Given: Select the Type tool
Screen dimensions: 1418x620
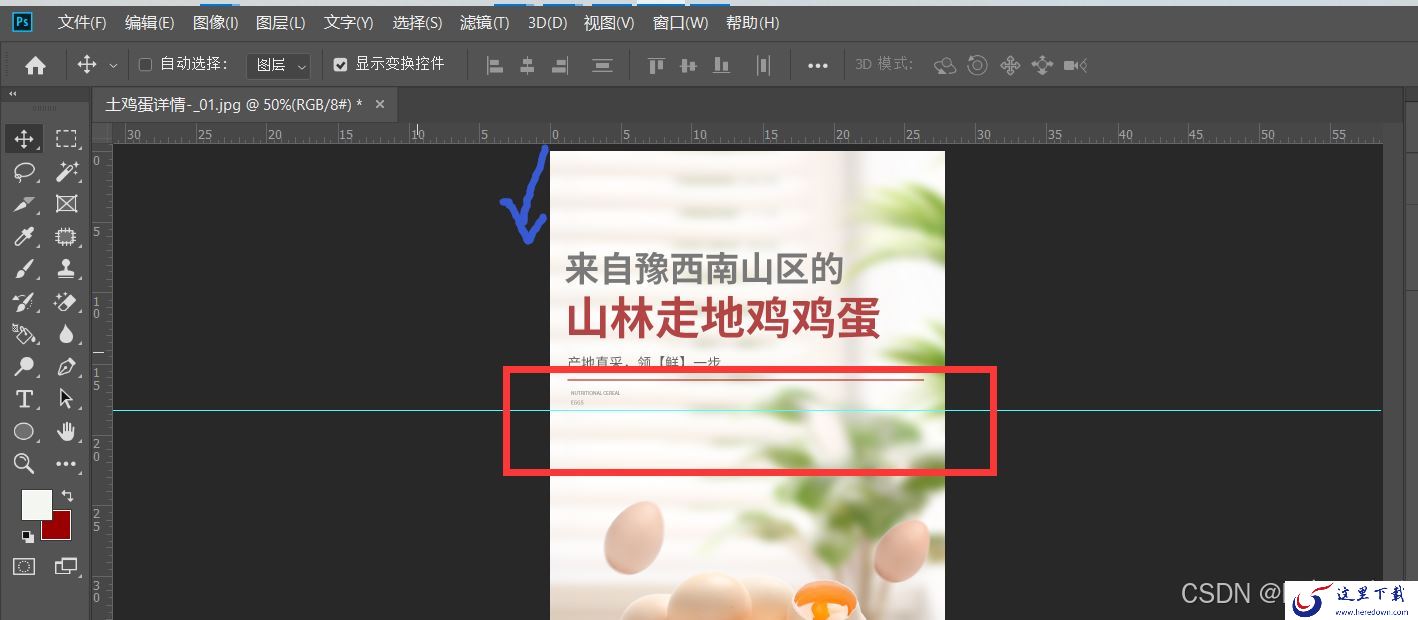Looking at the screenshot, I should (24, 399).
